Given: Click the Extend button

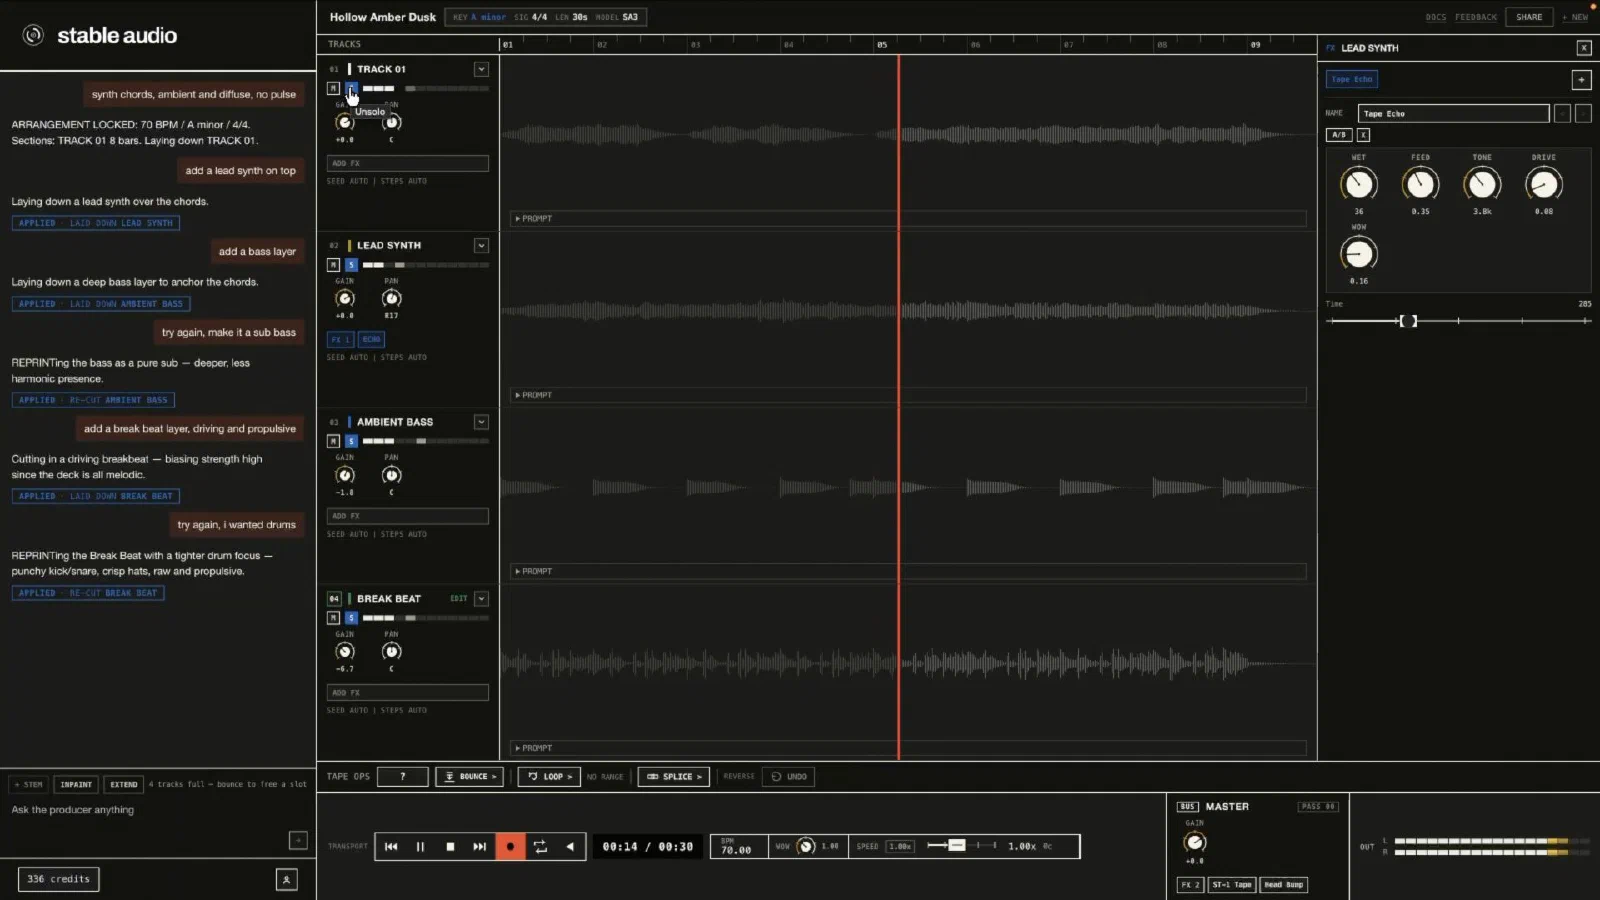Looking at the screenshot, I should (x=124, y=784).
